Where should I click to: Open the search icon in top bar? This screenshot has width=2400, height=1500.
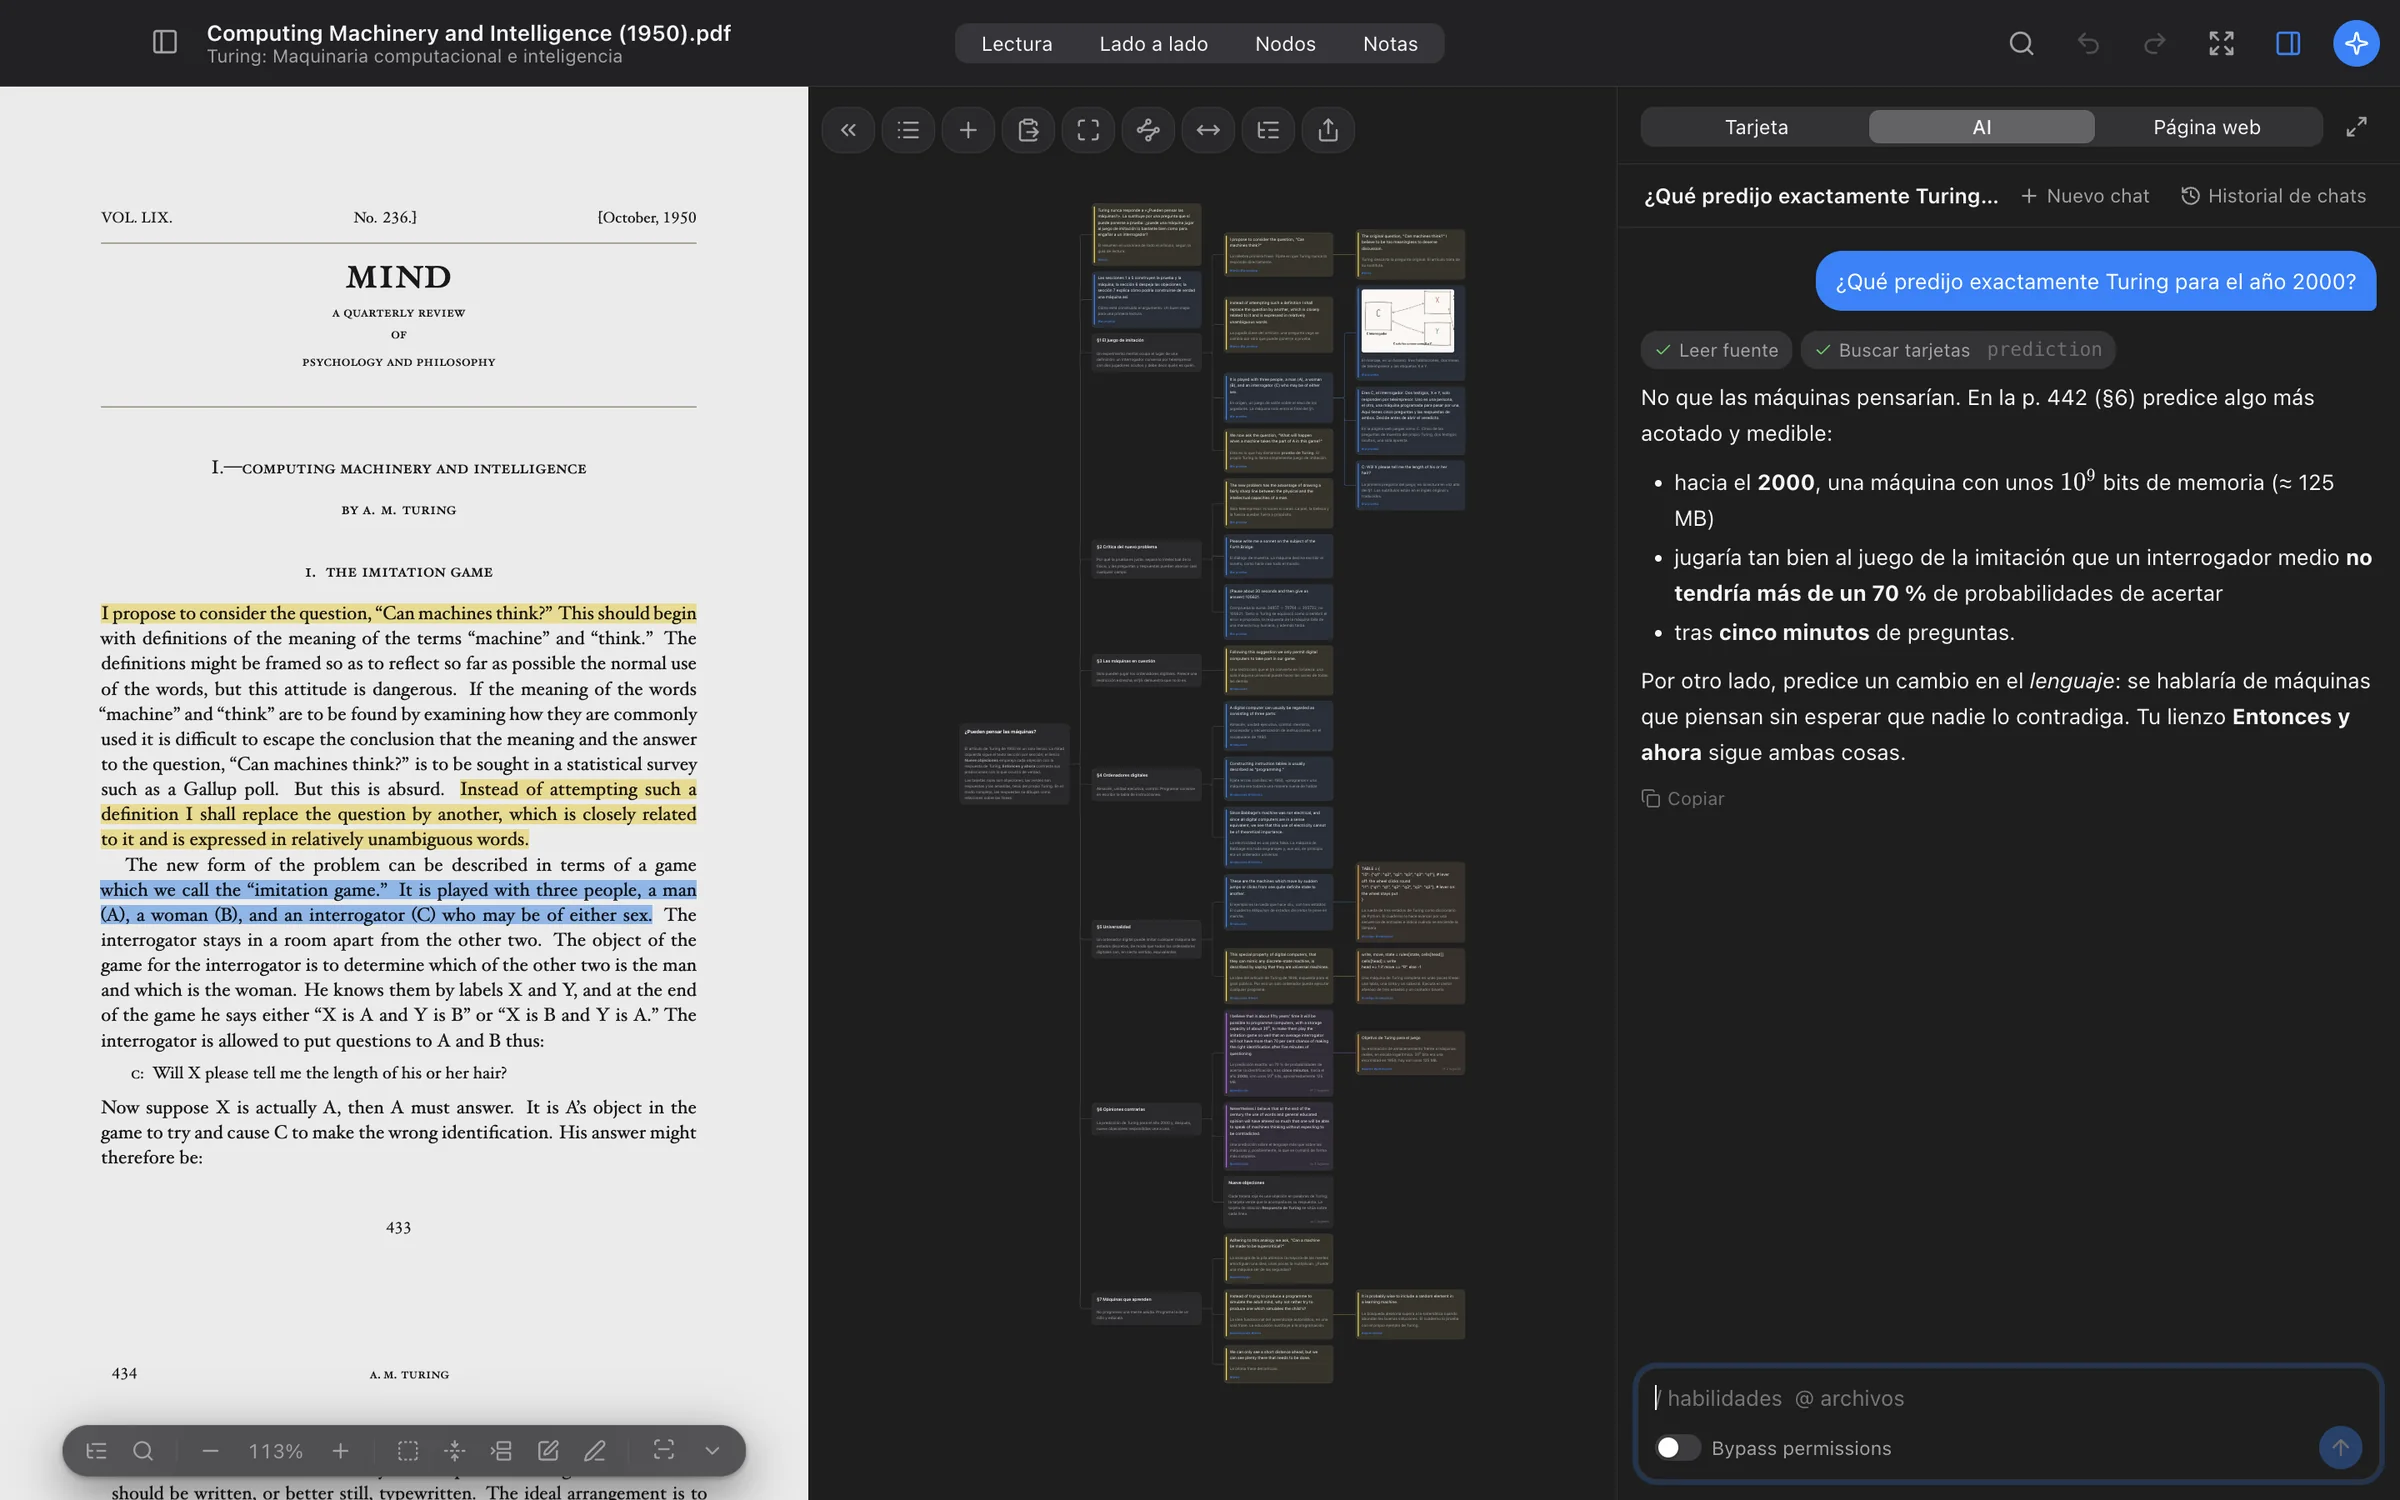[x=2021, y=43]
